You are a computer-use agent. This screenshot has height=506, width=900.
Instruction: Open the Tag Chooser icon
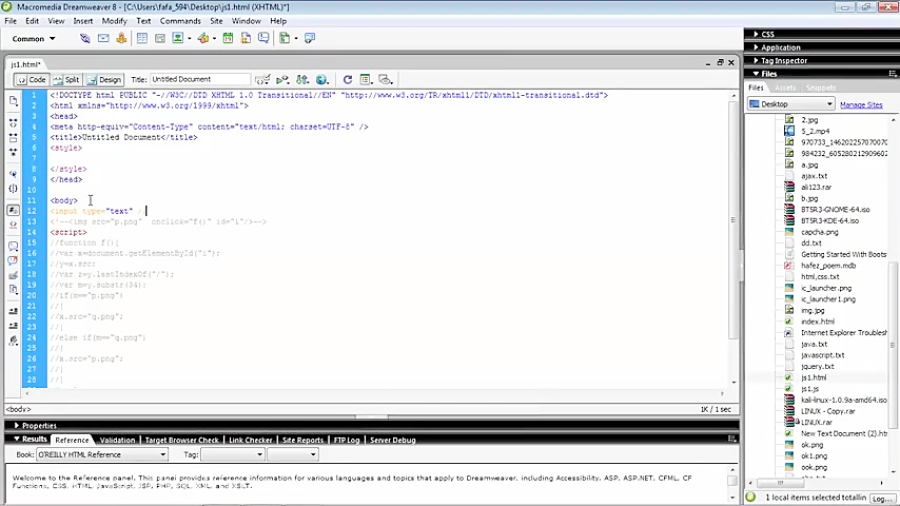pos(310,38)
